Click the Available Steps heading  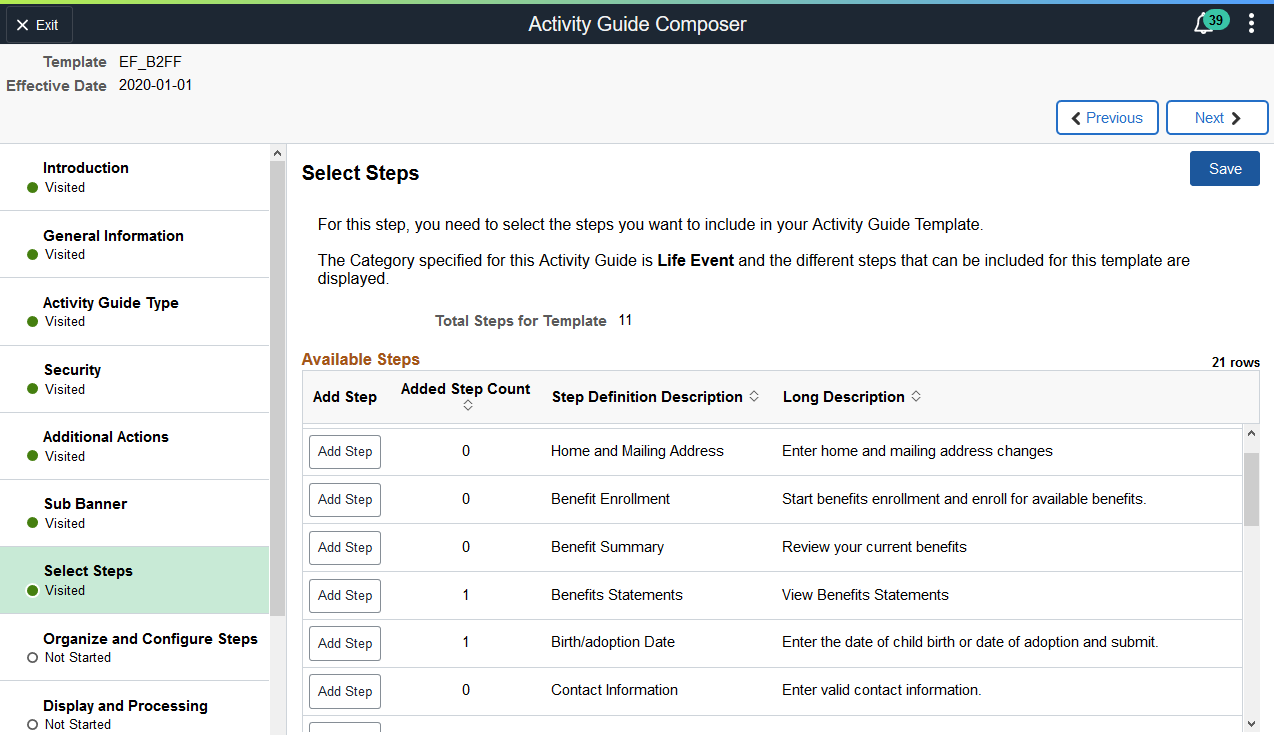click(361, 359)
